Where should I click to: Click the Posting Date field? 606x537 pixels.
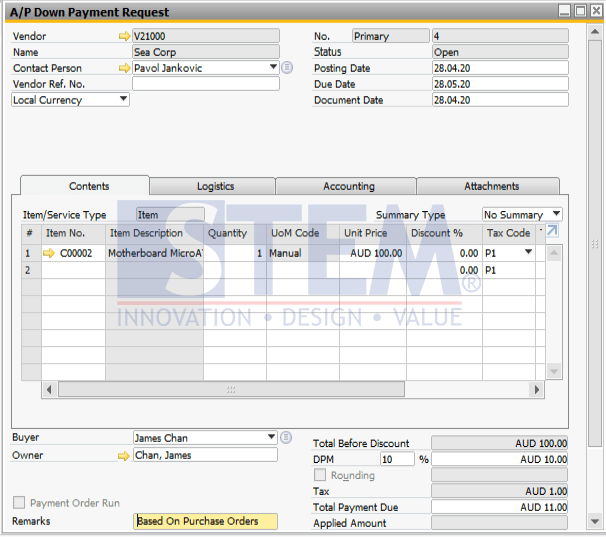click(500, 68)
